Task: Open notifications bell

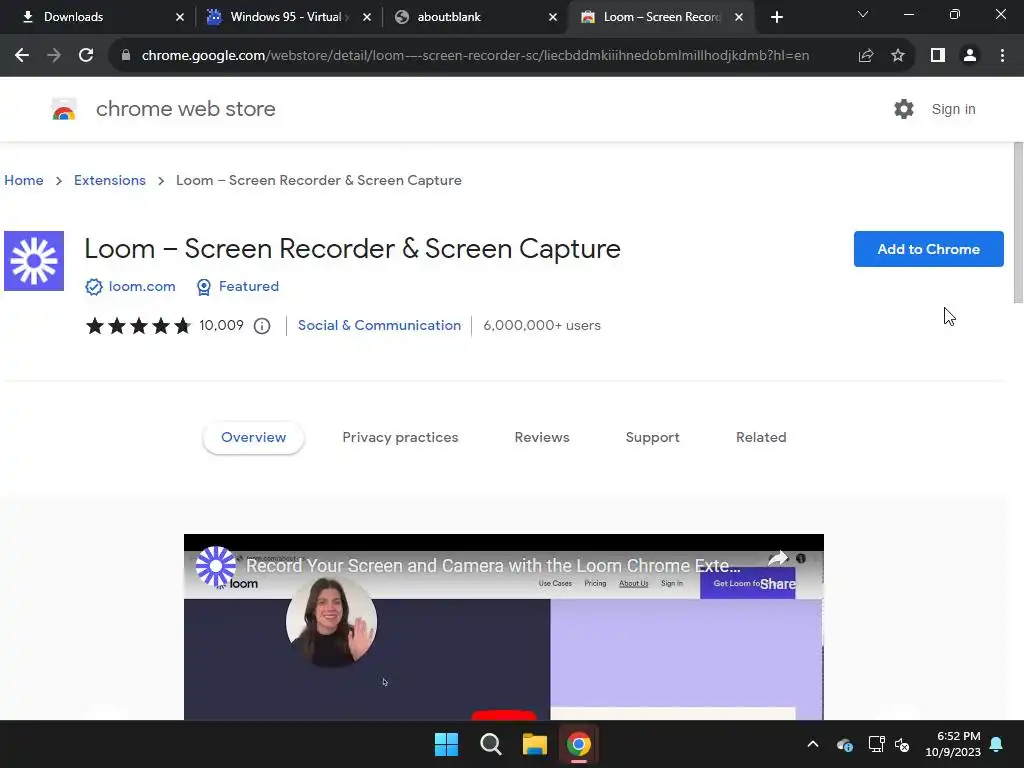Action: (x=997, y=744)
